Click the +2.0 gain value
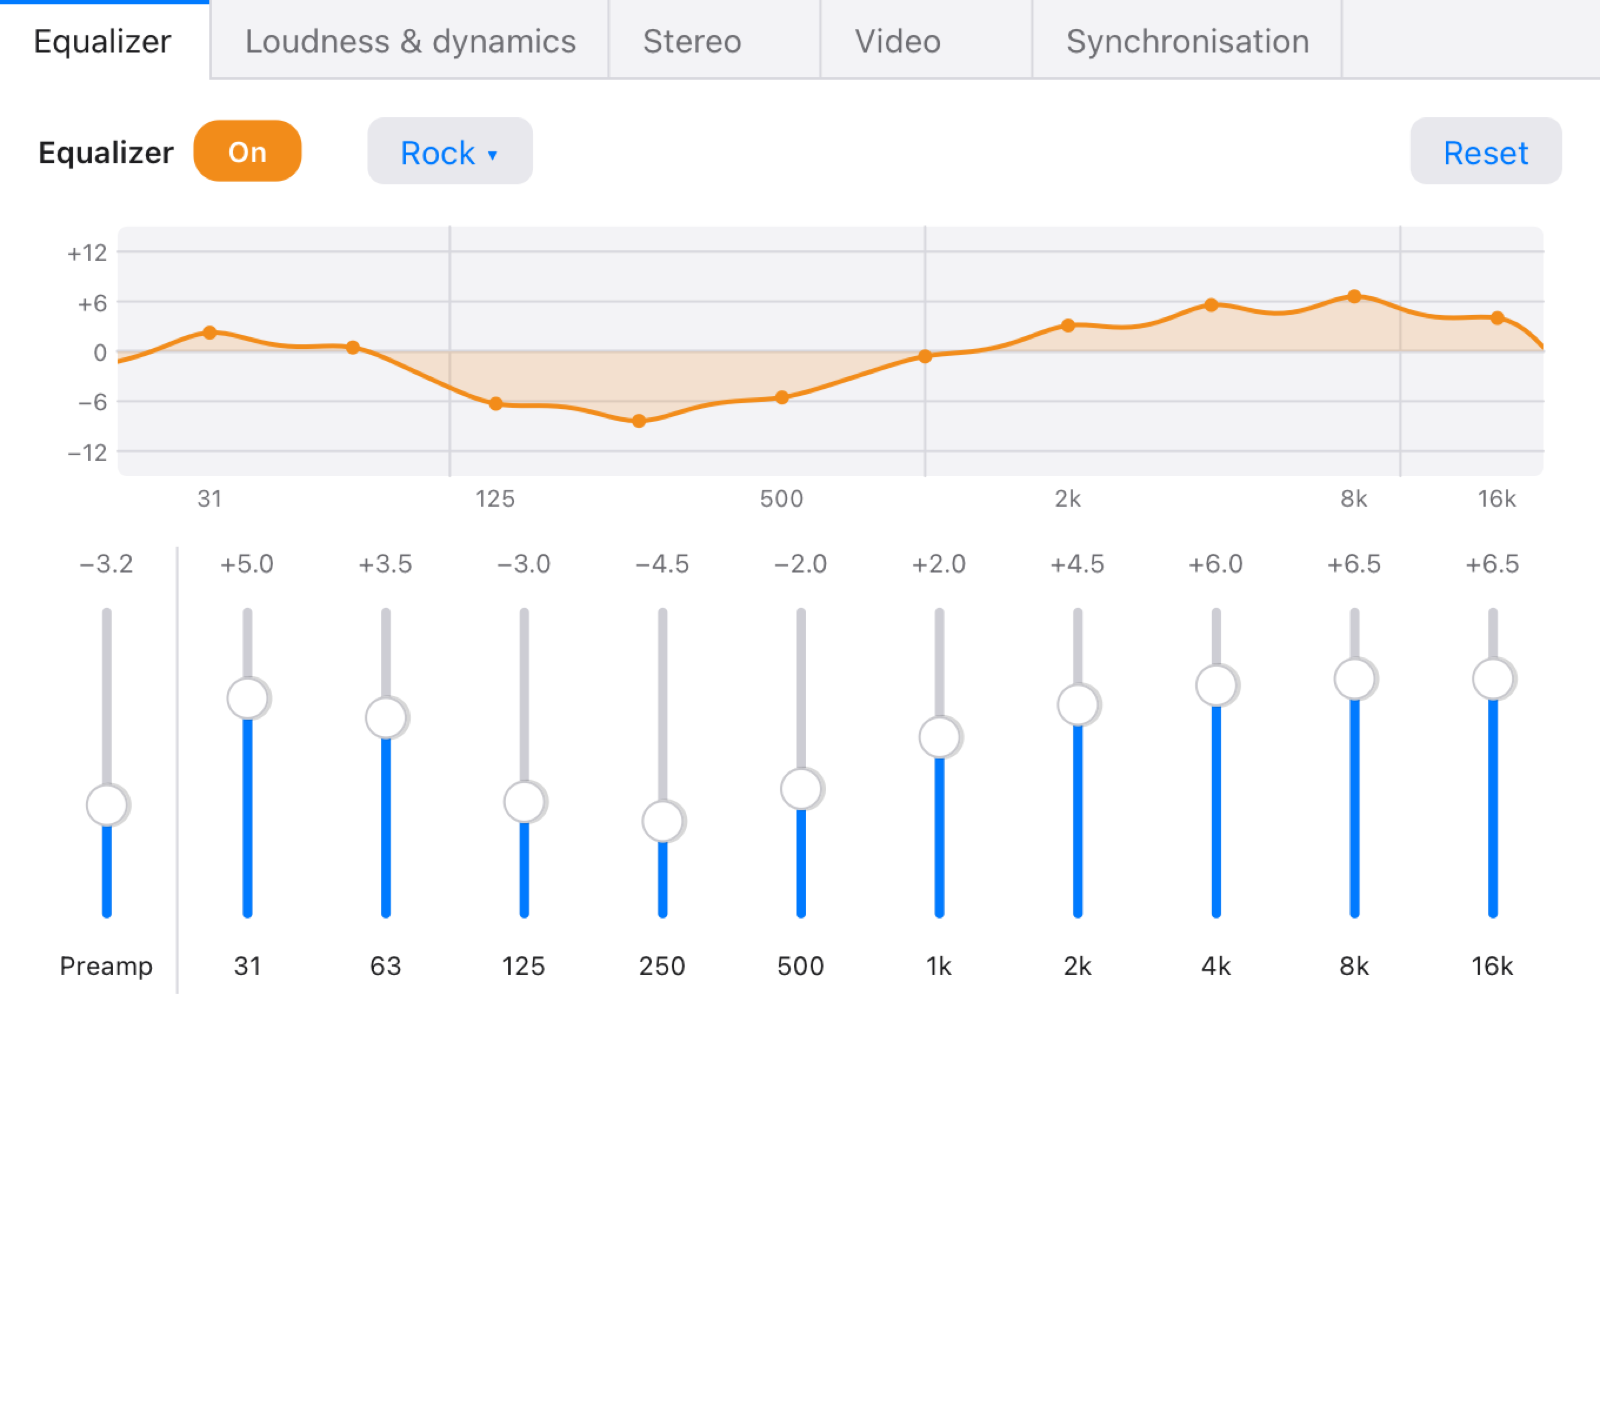 click(x=939, y=564)
